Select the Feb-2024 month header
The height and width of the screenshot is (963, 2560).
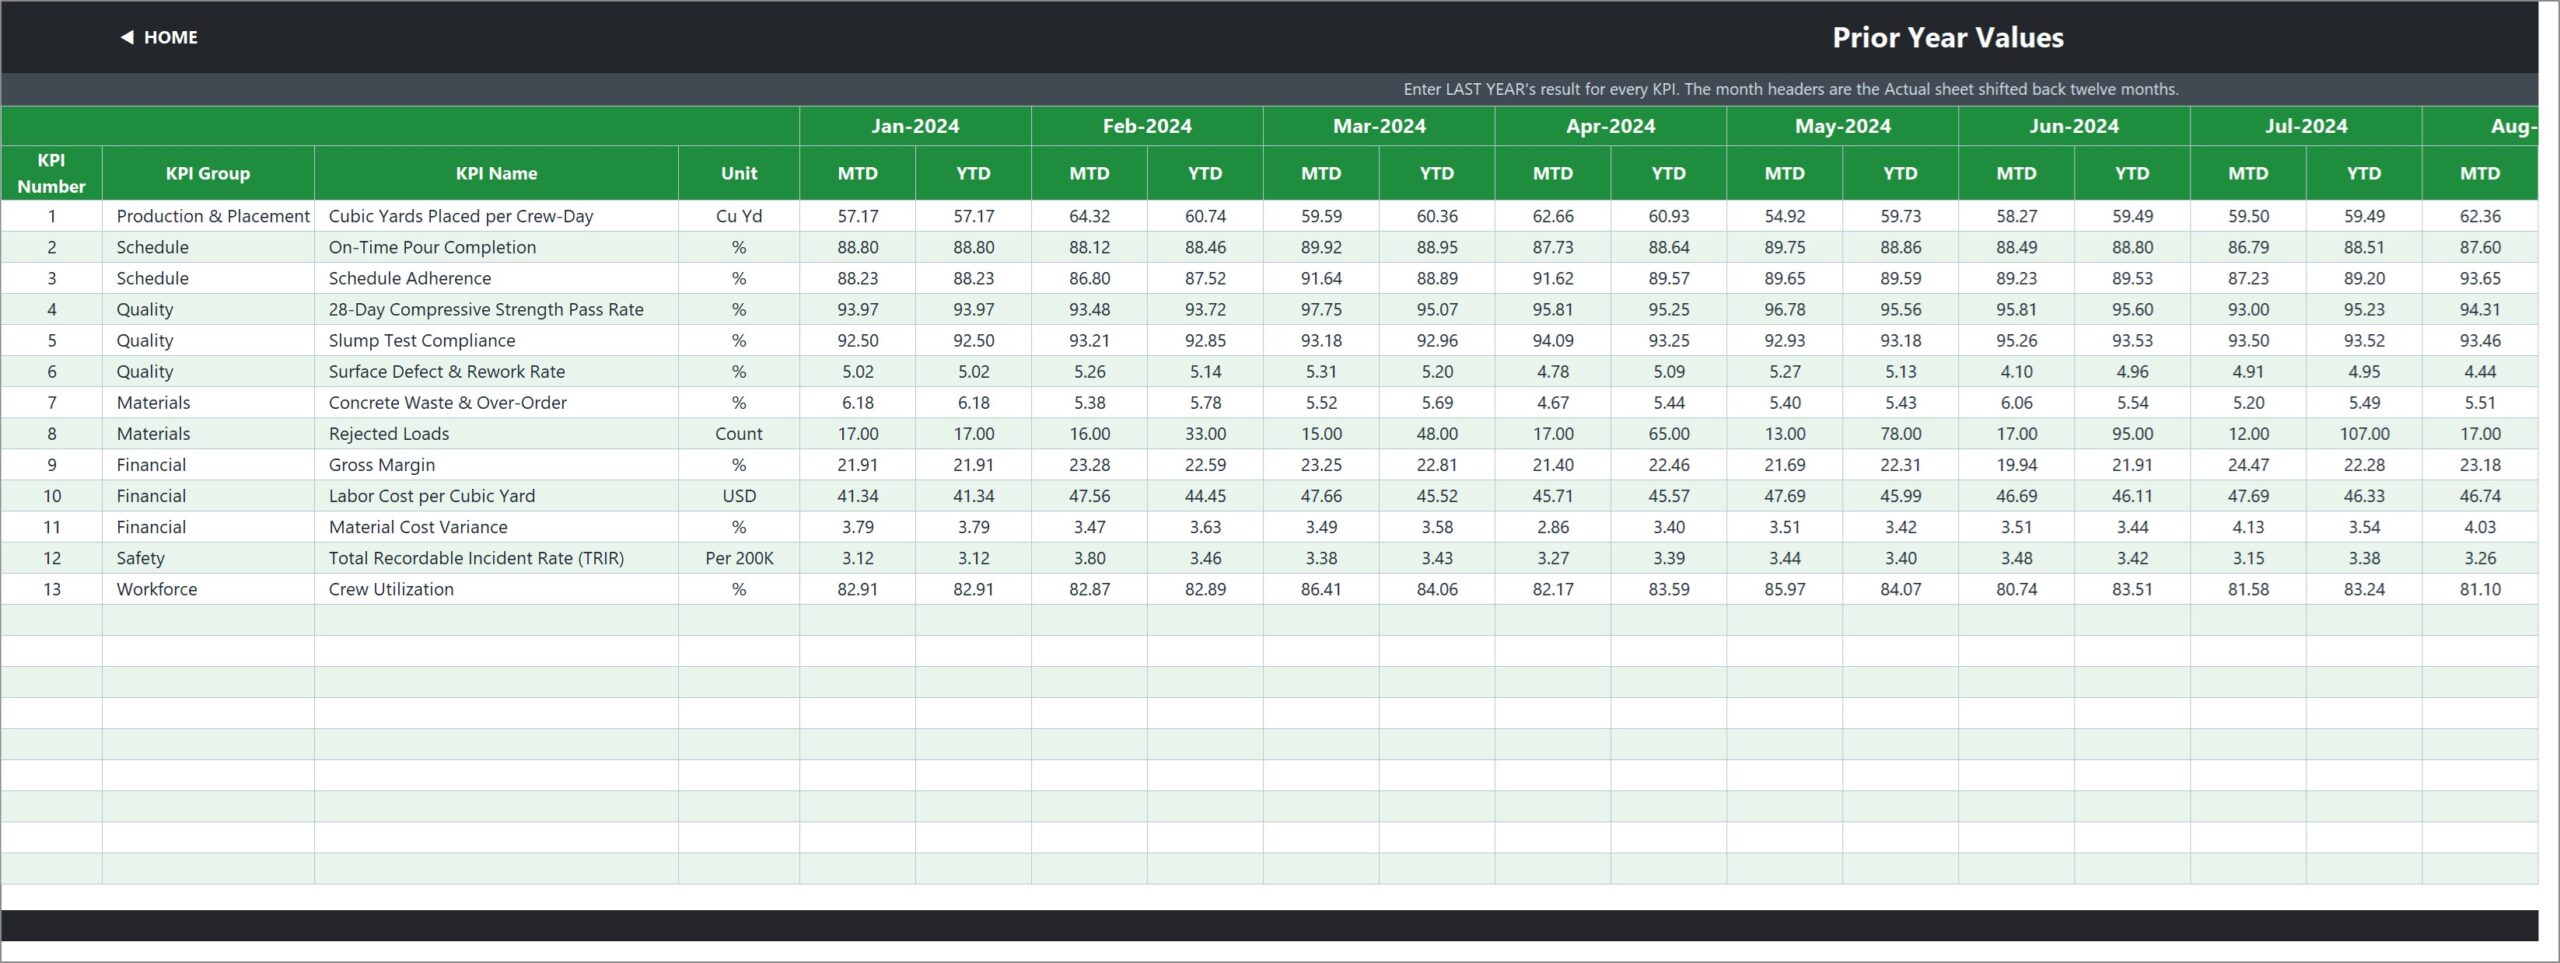click(1147, 126)
